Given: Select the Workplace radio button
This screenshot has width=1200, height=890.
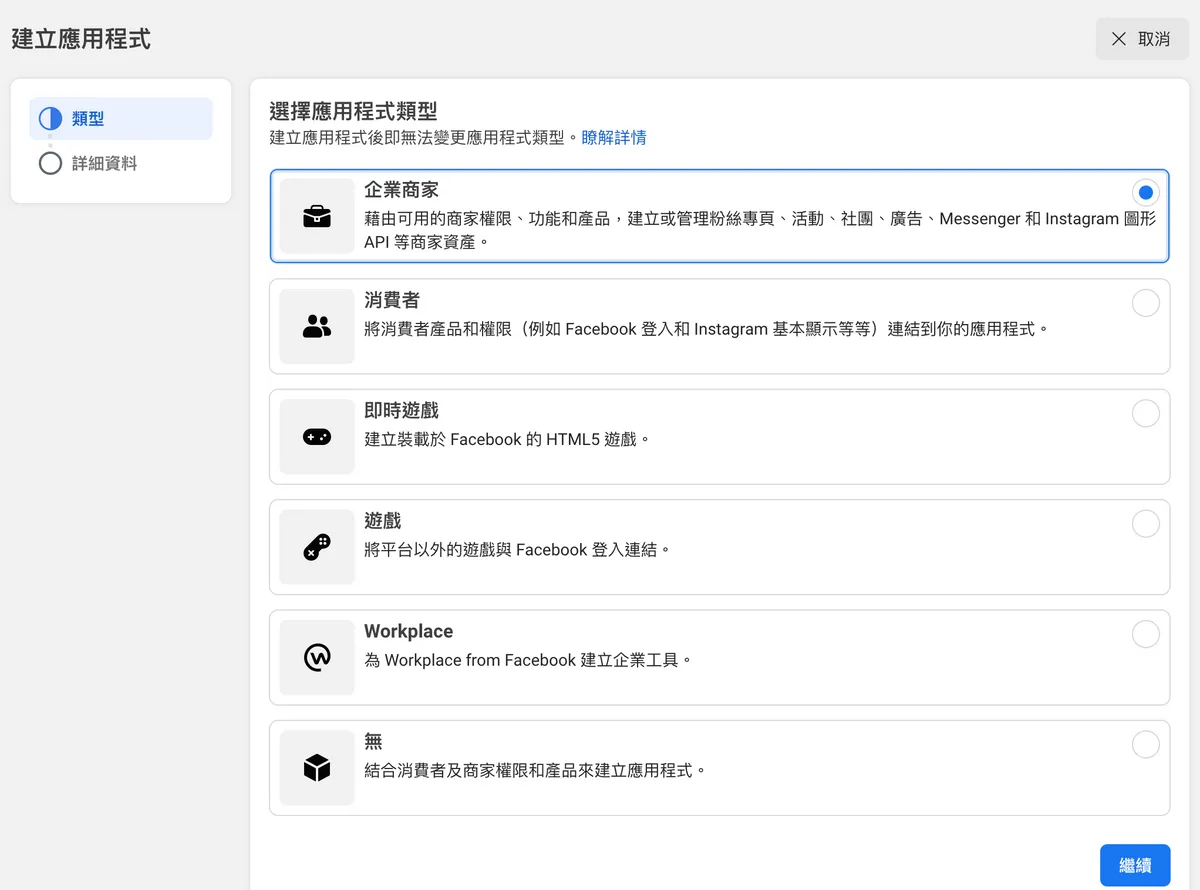Looking at the screenshot, I should point(1145,634).
